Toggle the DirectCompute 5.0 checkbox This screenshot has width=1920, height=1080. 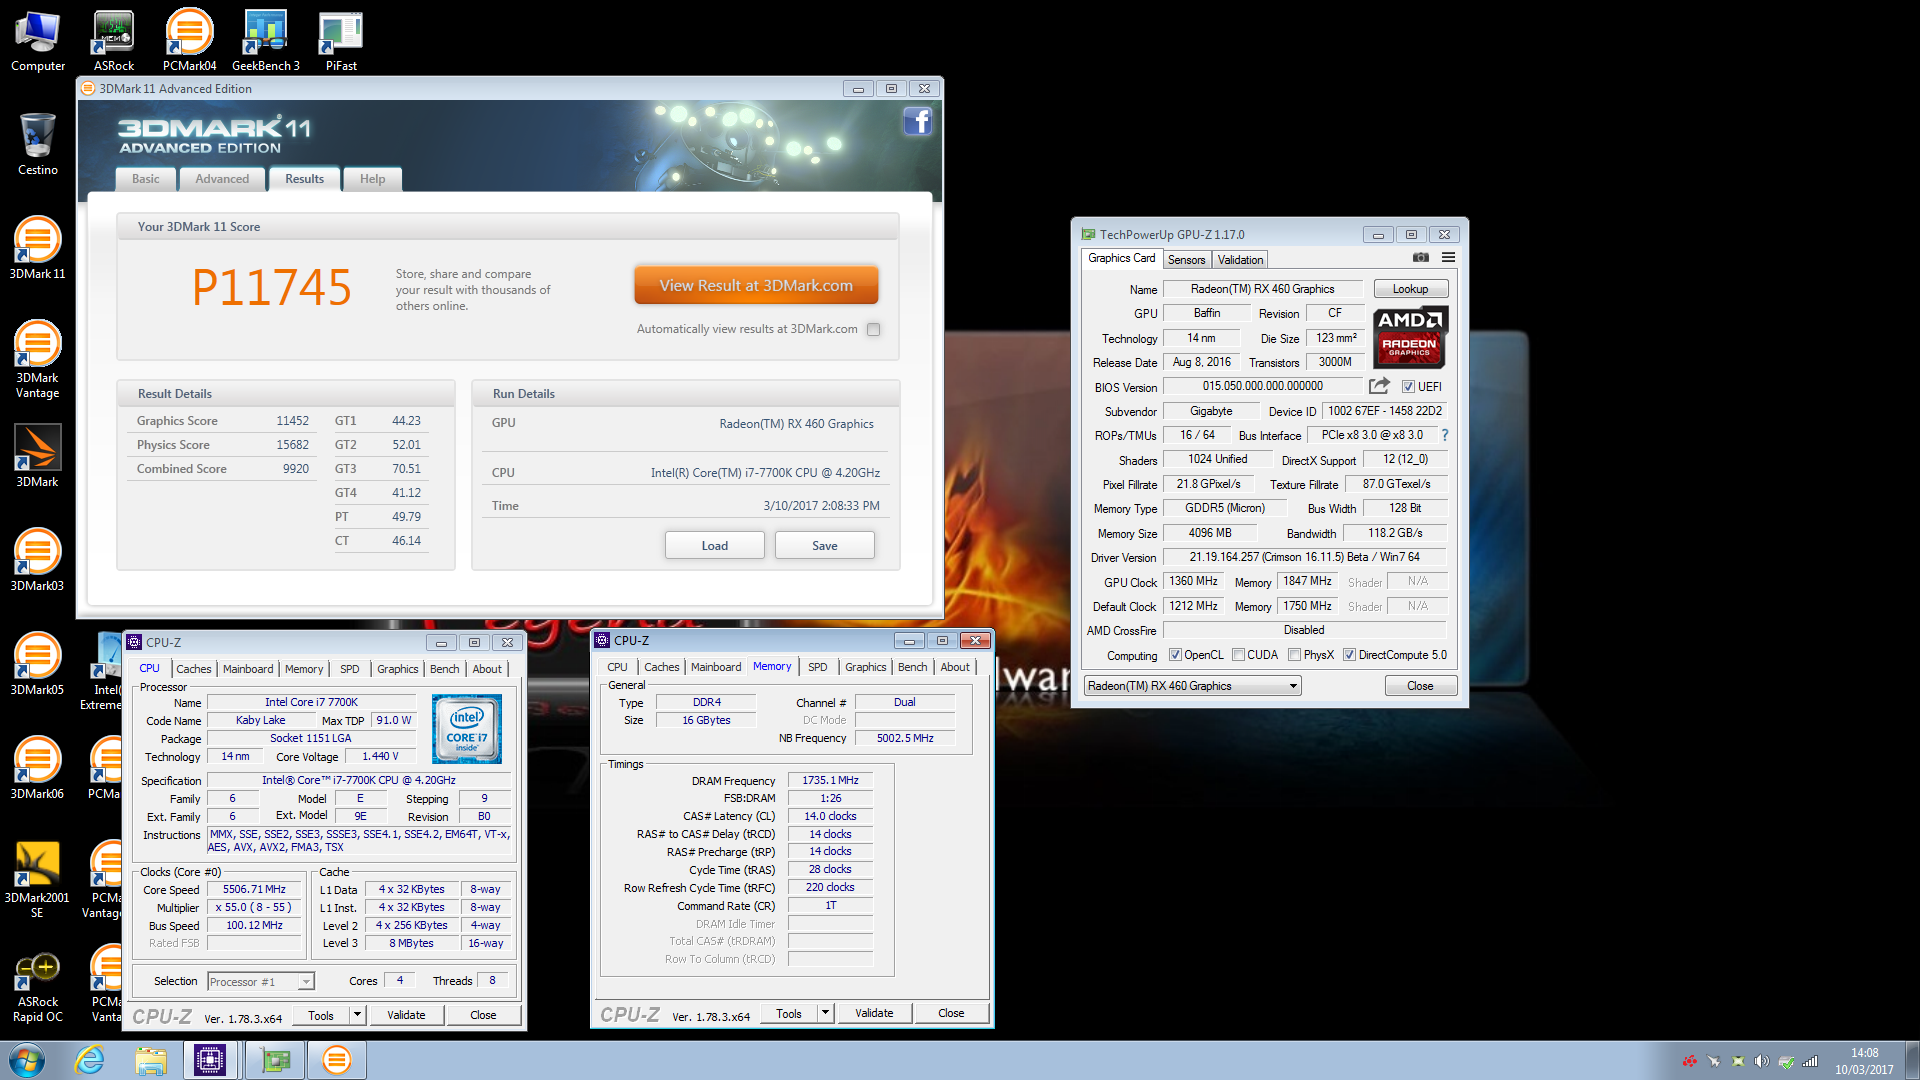click(1349, 655)
